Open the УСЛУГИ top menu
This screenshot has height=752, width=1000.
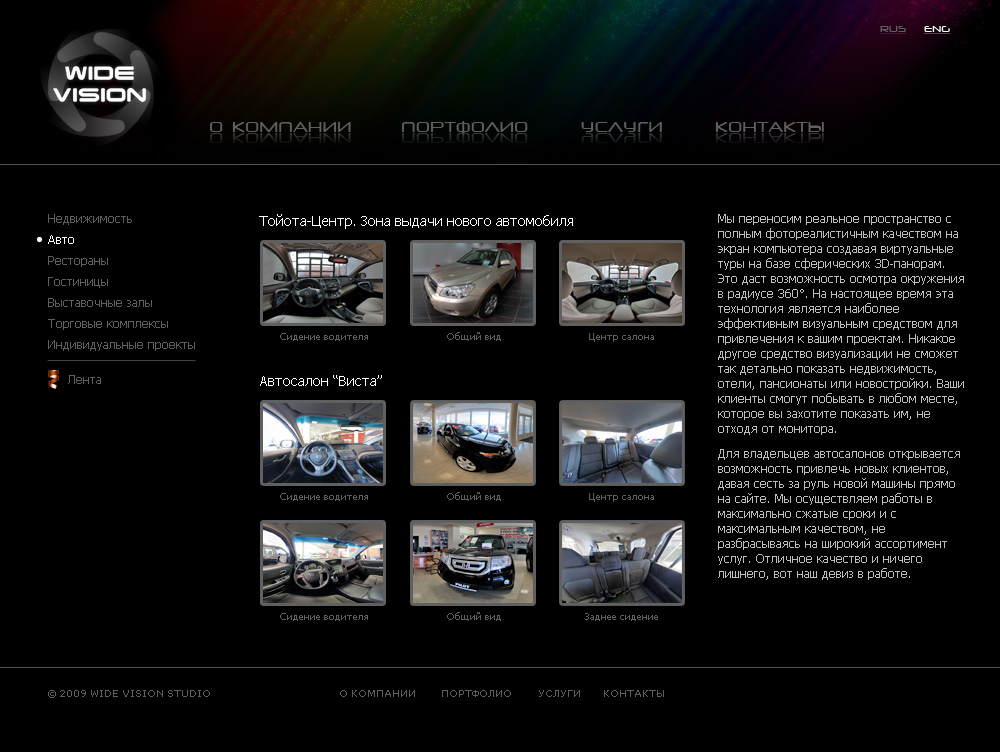[621, 128]
